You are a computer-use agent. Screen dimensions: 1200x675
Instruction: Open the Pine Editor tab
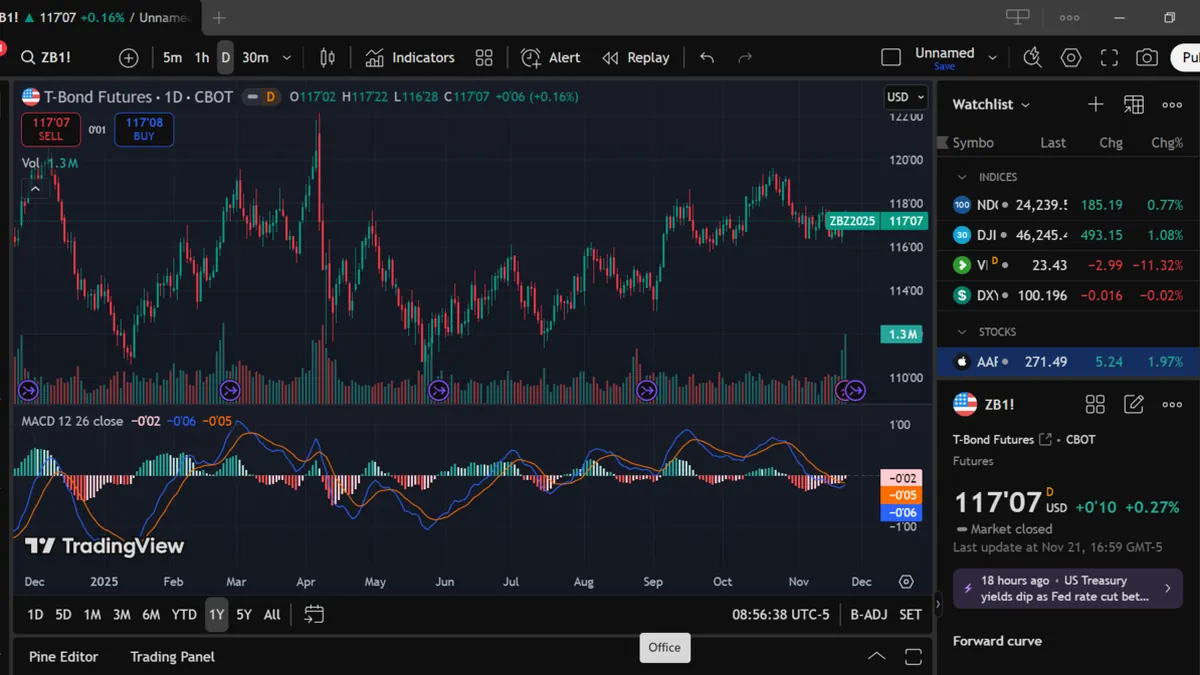point(64,657)
